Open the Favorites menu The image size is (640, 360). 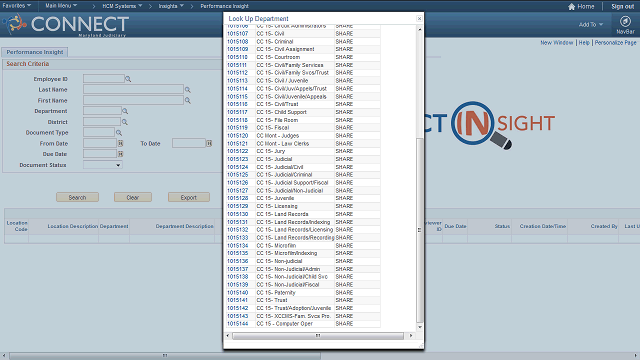(16, 6)
